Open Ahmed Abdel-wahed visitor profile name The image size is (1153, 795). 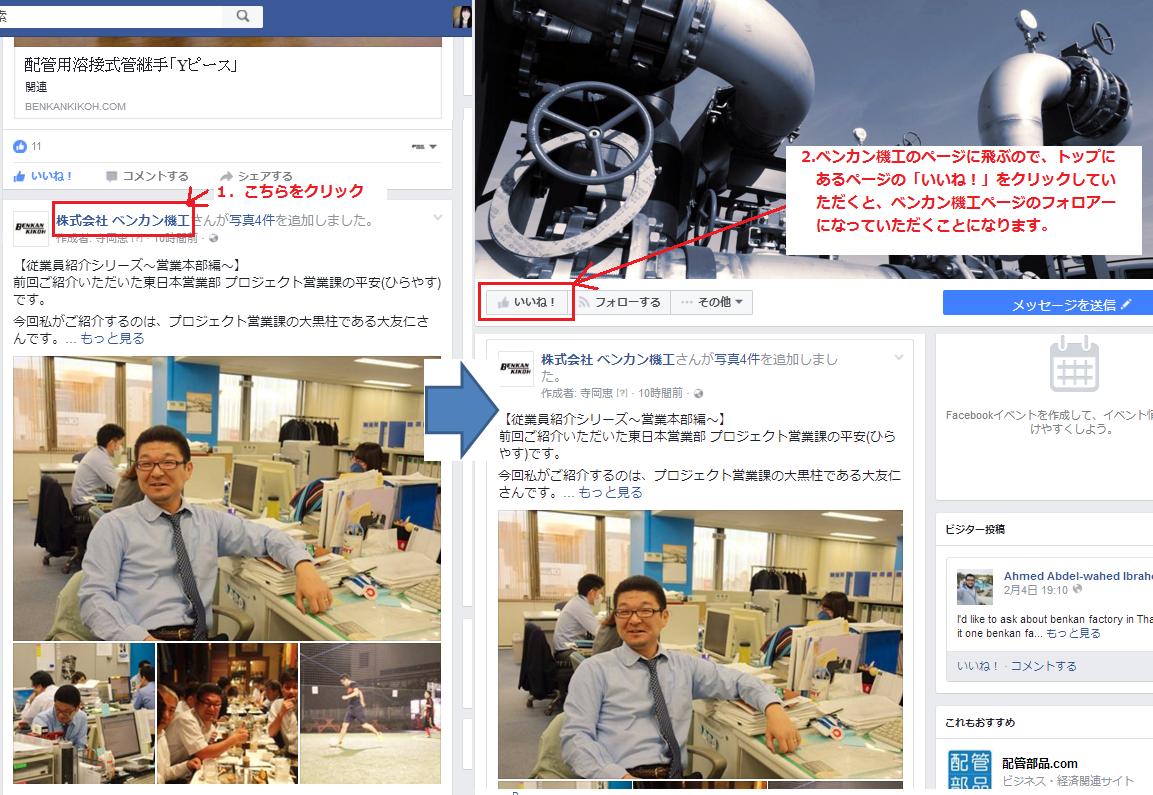tap(1078, 576)
